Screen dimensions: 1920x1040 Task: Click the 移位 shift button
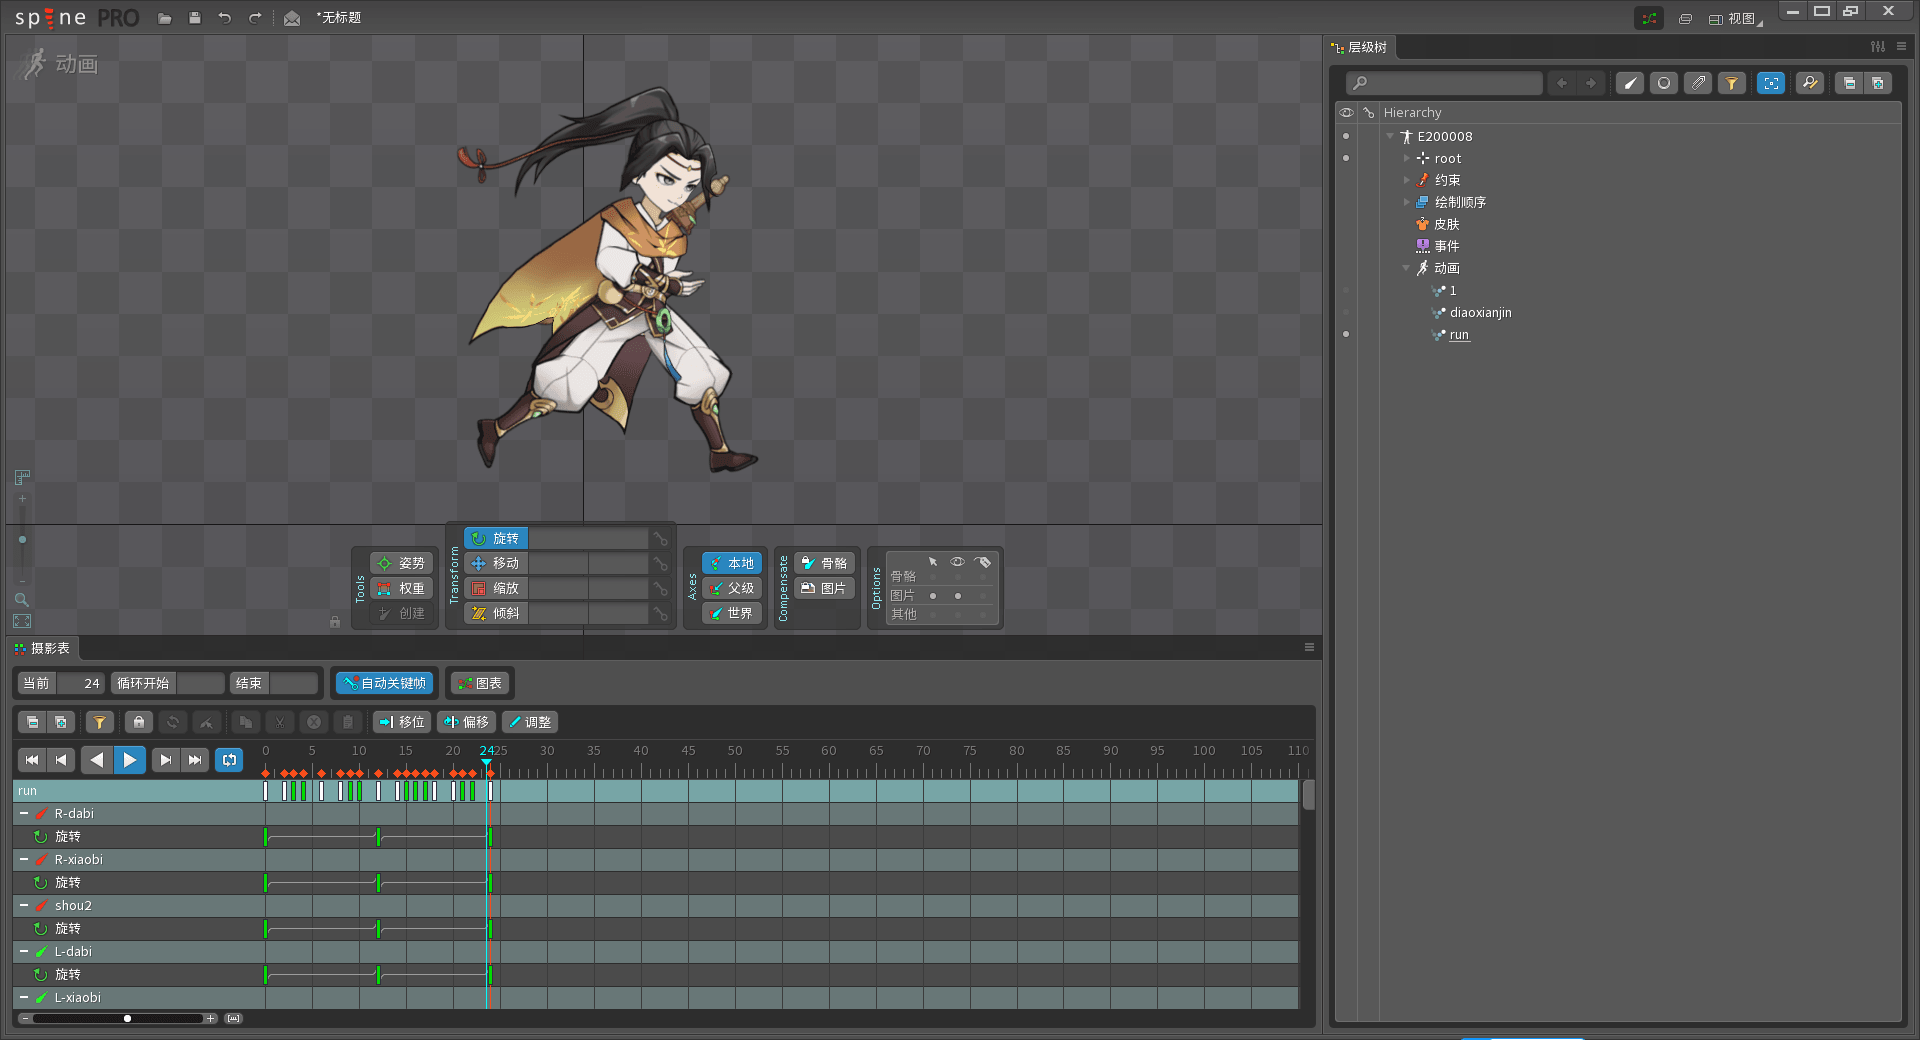402,722
